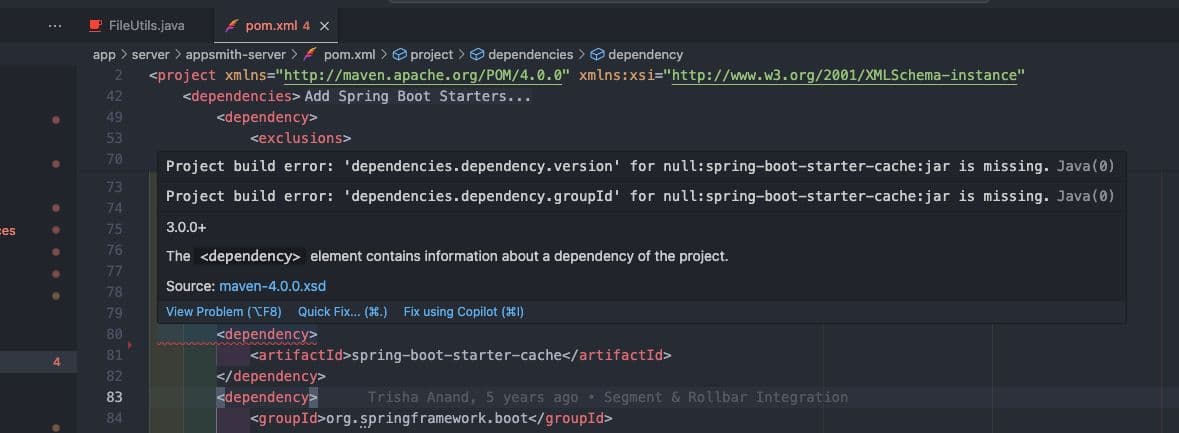Open the appsmith-server breadcrumb dropdown
The width and height of the screenshot is (1179, 433).
coord(231,54)
